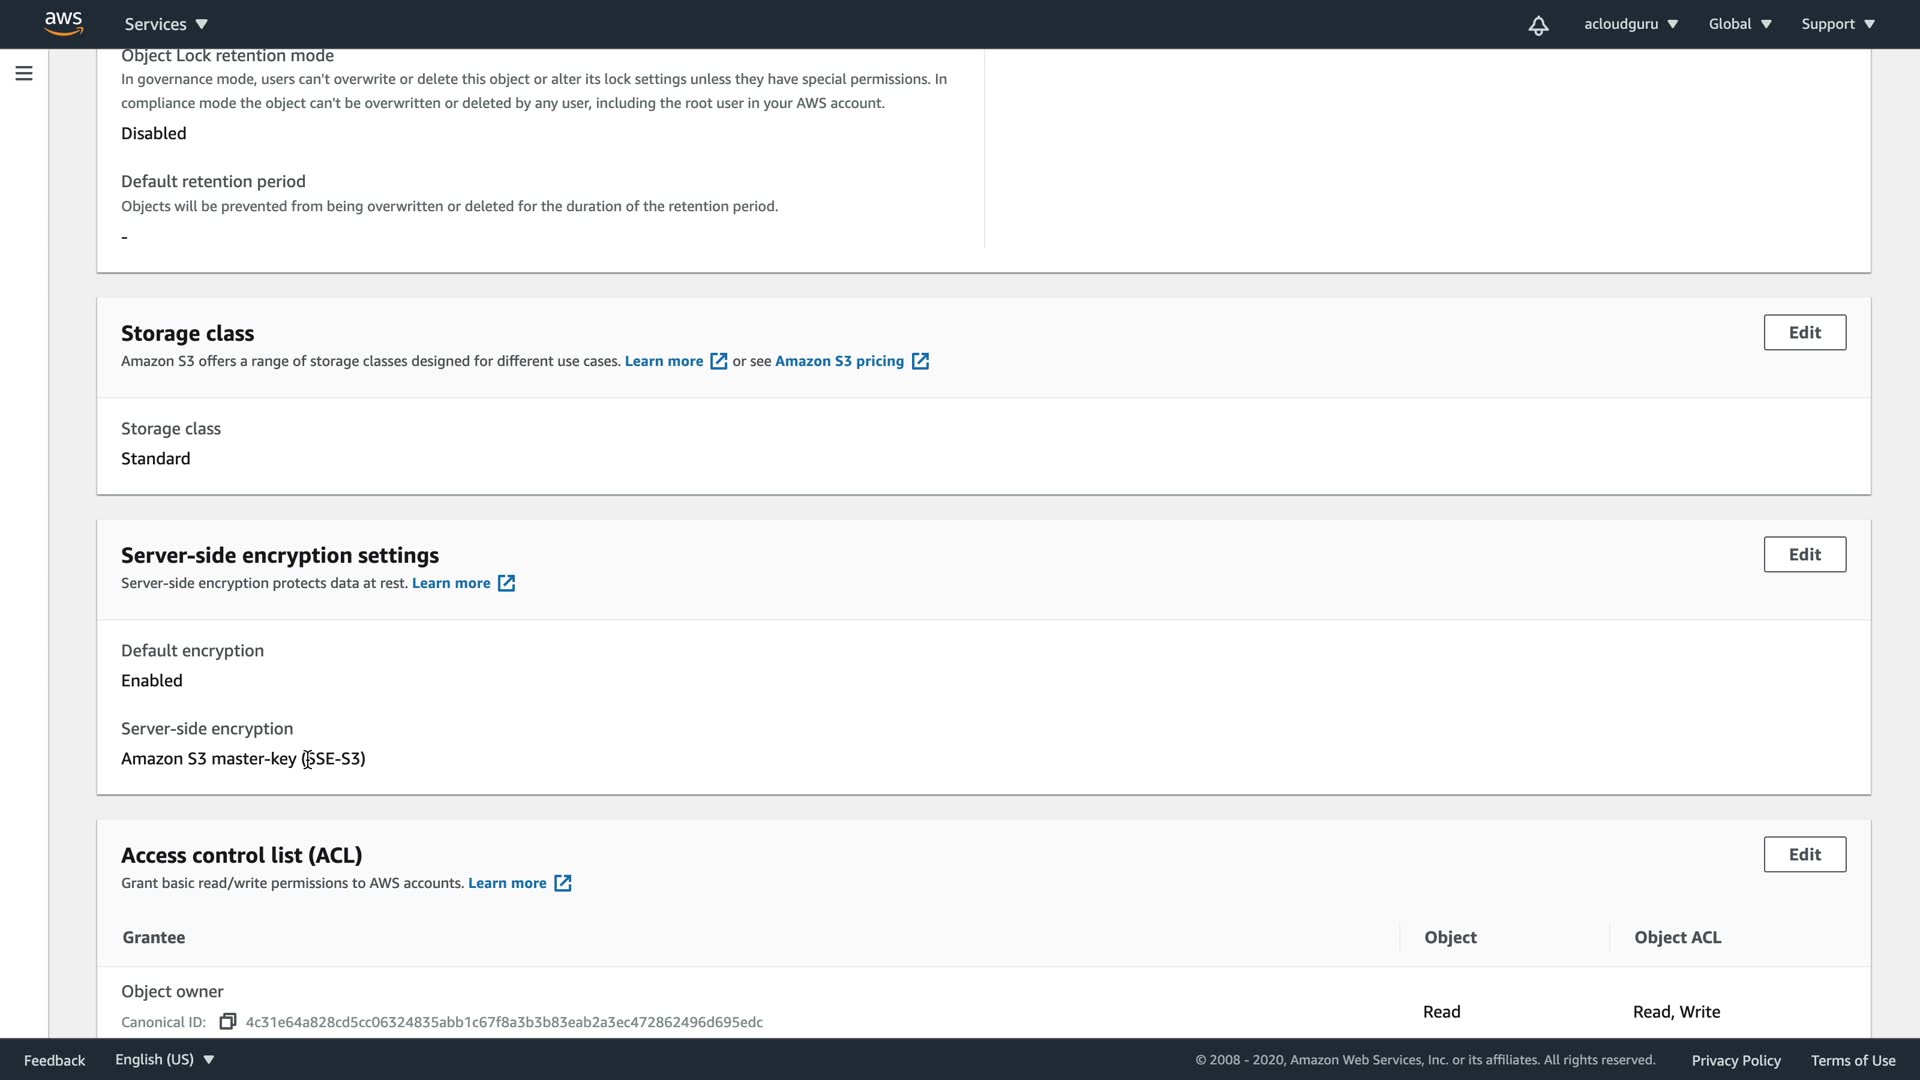Click external link icon beside Amazon S3 pricing

920,361
